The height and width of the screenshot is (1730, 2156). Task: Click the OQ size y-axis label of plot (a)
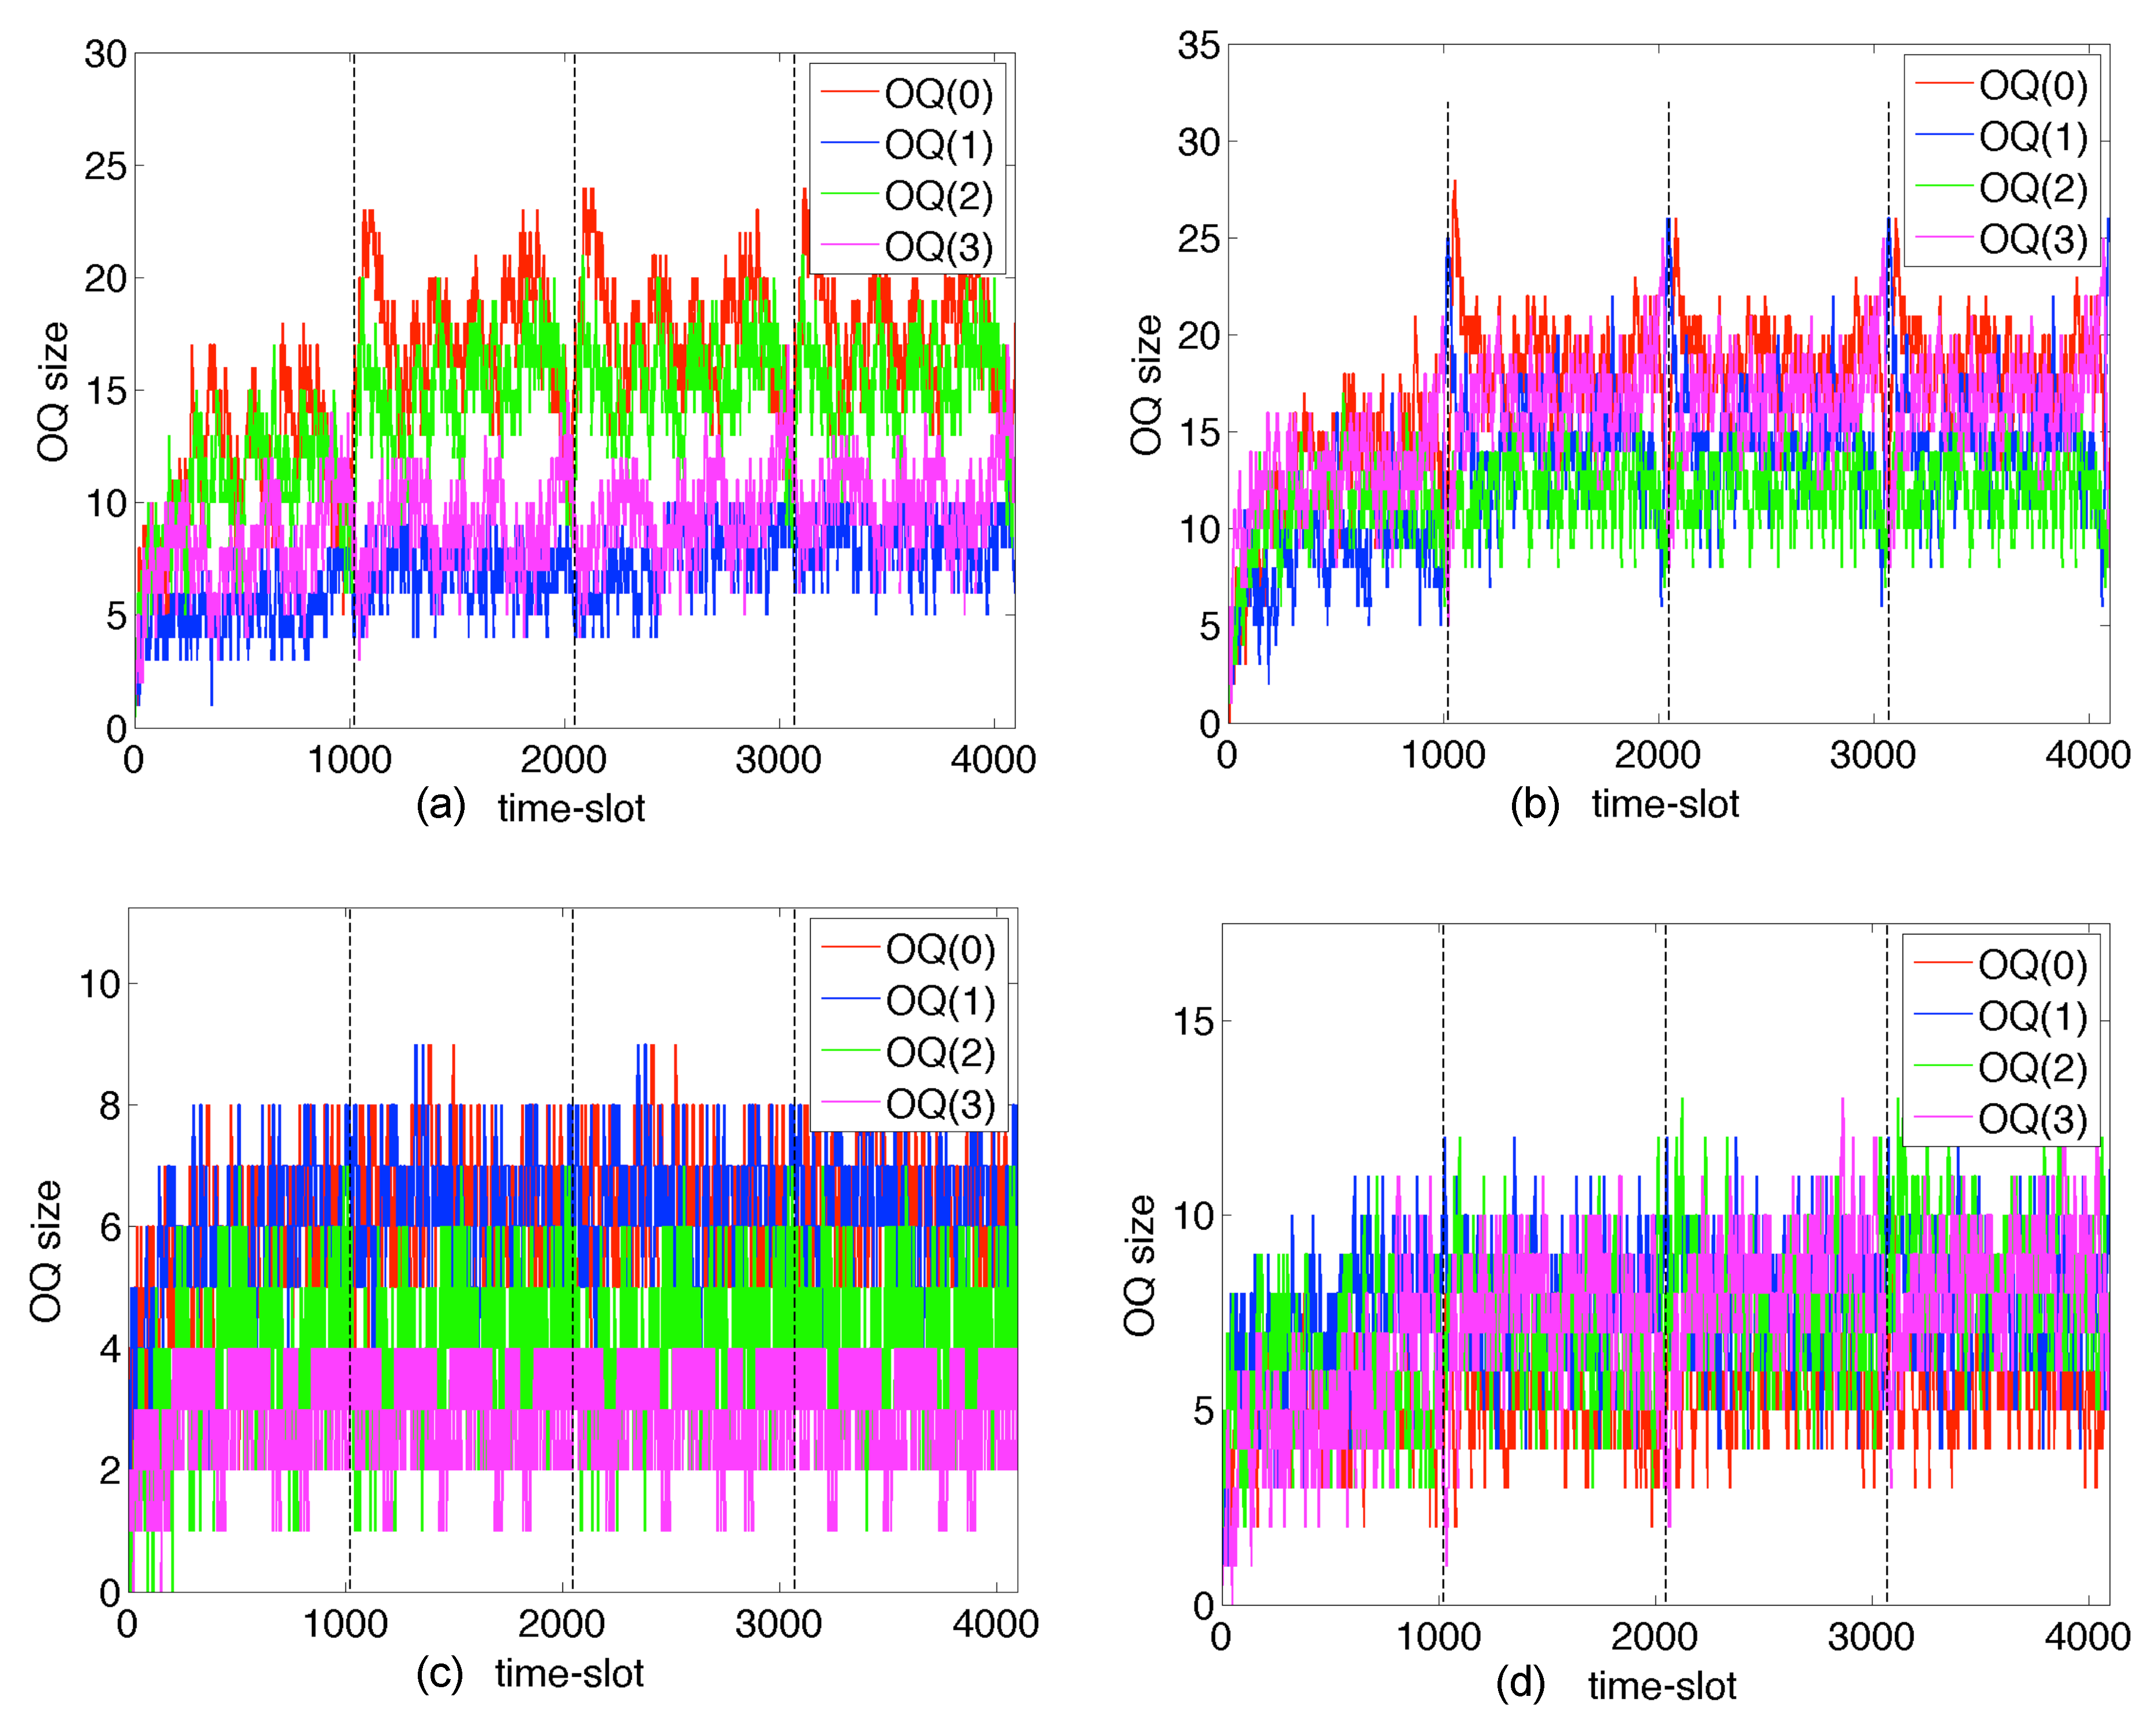52,391
